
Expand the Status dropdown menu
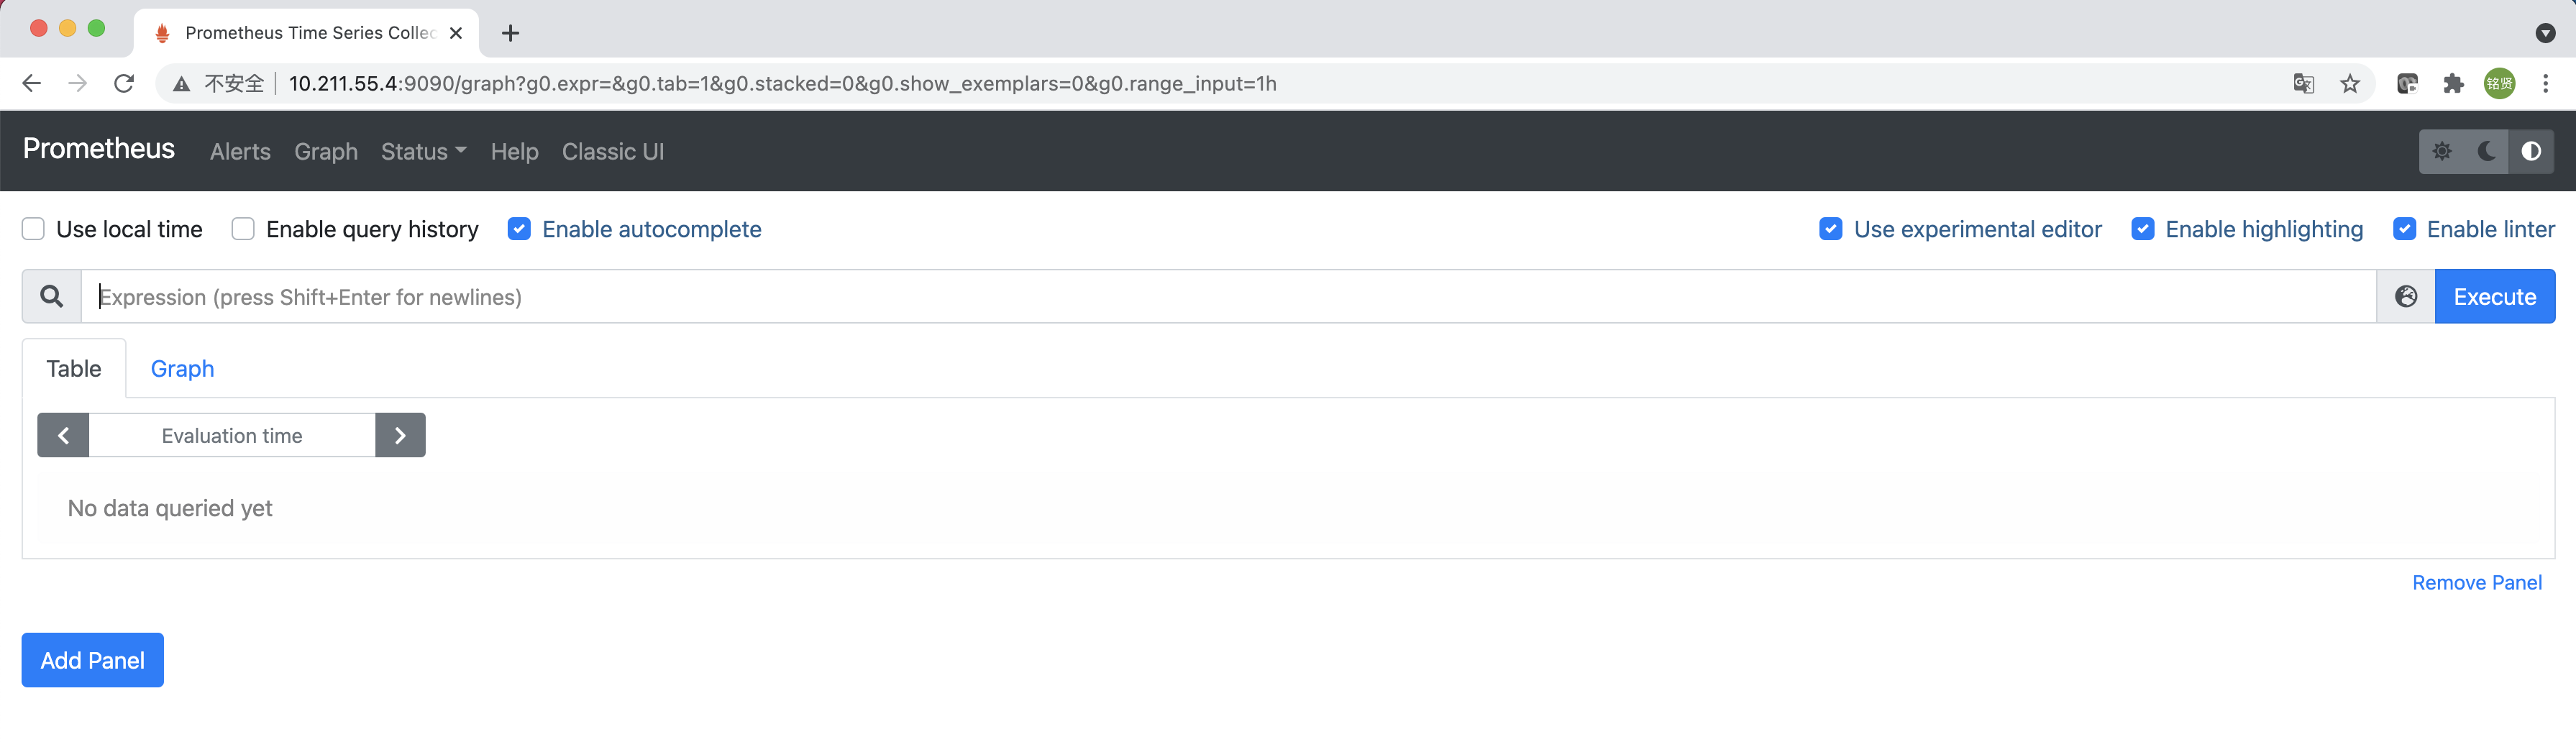(423, 151)
